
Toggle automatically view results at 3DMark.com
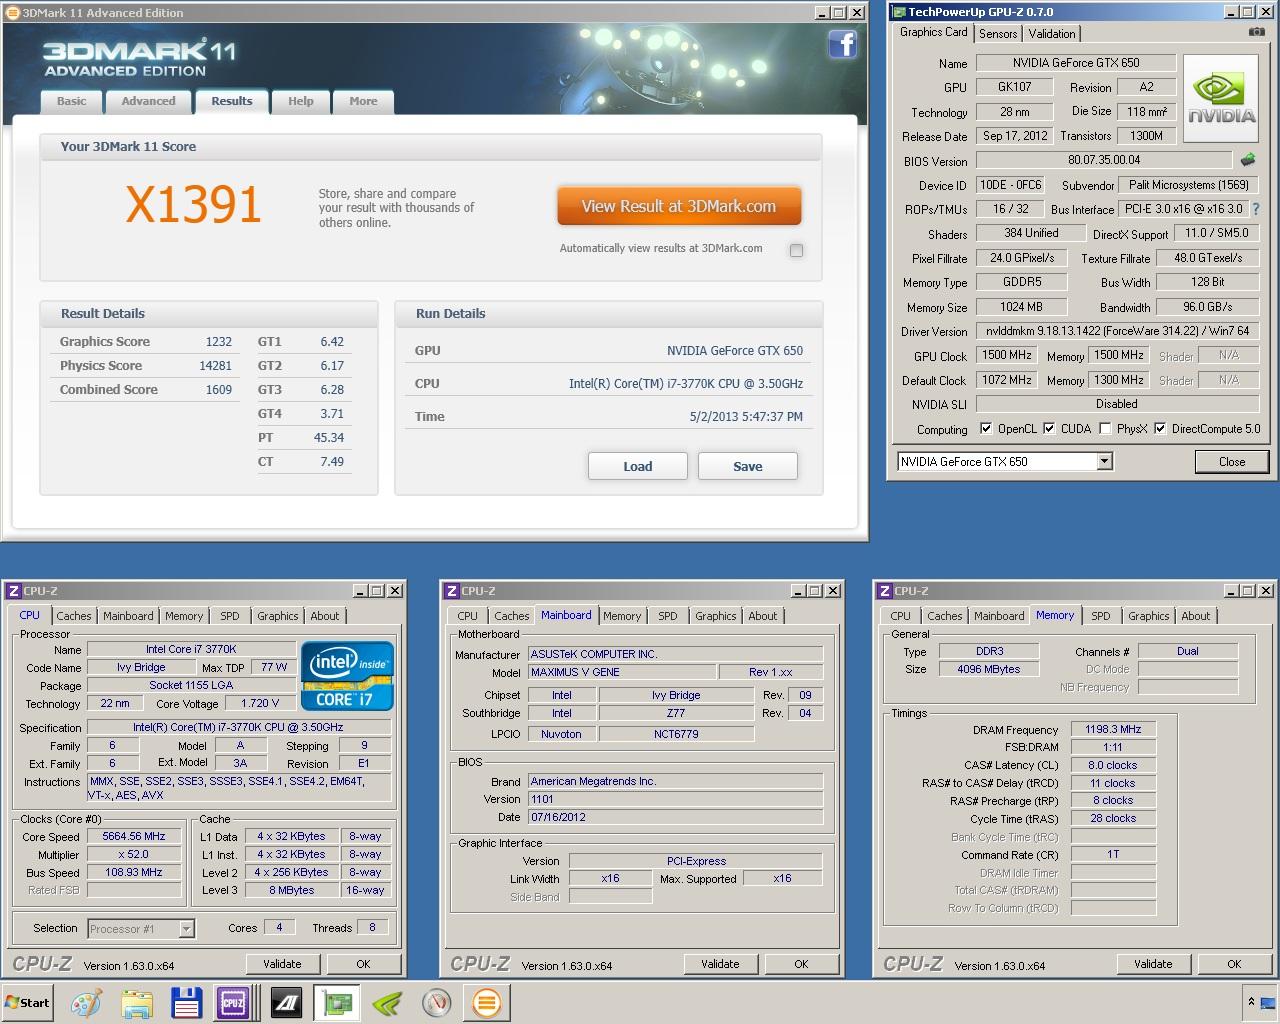[796, 250]
